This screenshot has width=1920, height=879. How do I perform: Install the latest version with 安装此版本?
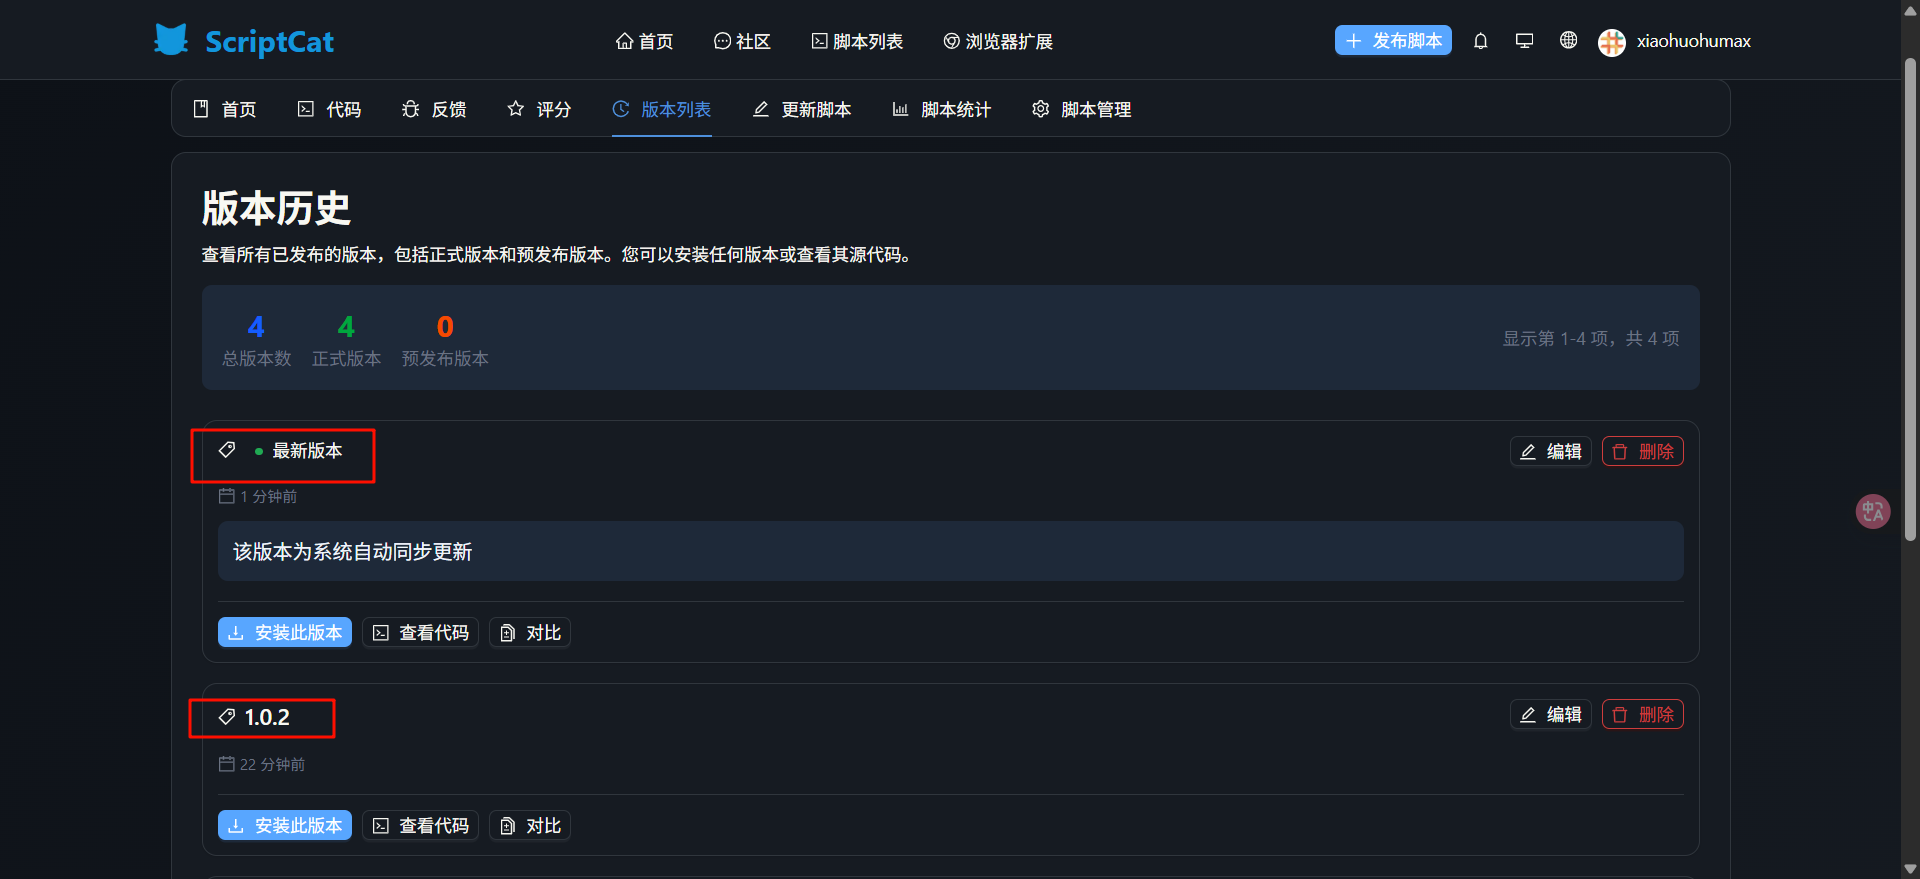pos(285,632)
